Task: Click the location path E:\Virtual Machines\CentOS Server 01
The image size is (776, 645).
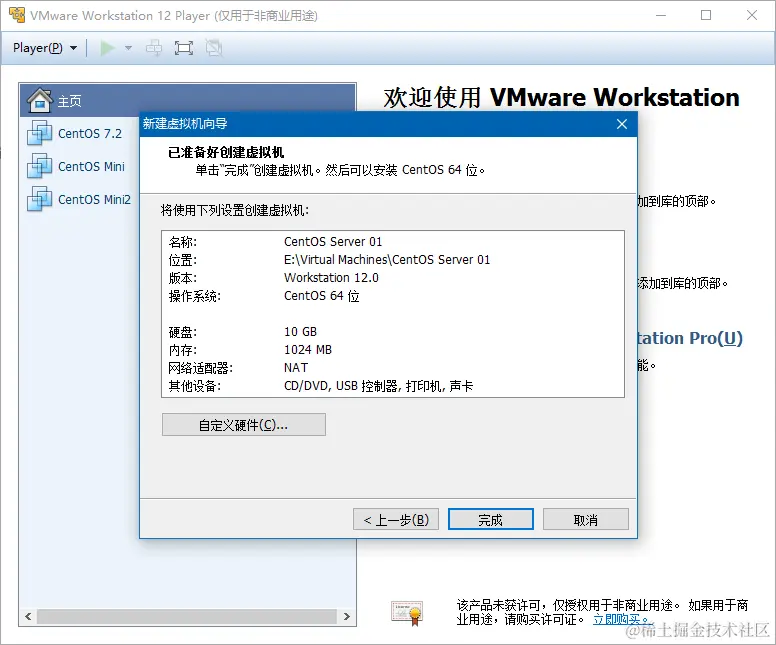Action: pyautogui.click(x=387, y=259)
